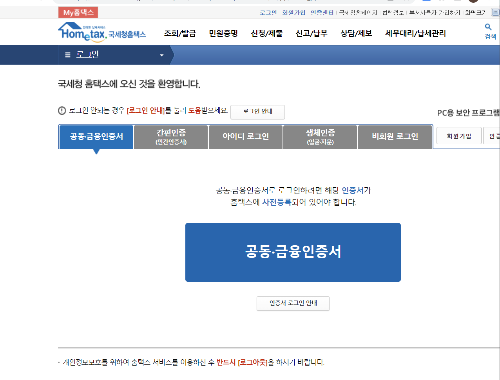Click the 로그인 안내 button beside help text
Viewport: 500px width, 380px height.
258,112
